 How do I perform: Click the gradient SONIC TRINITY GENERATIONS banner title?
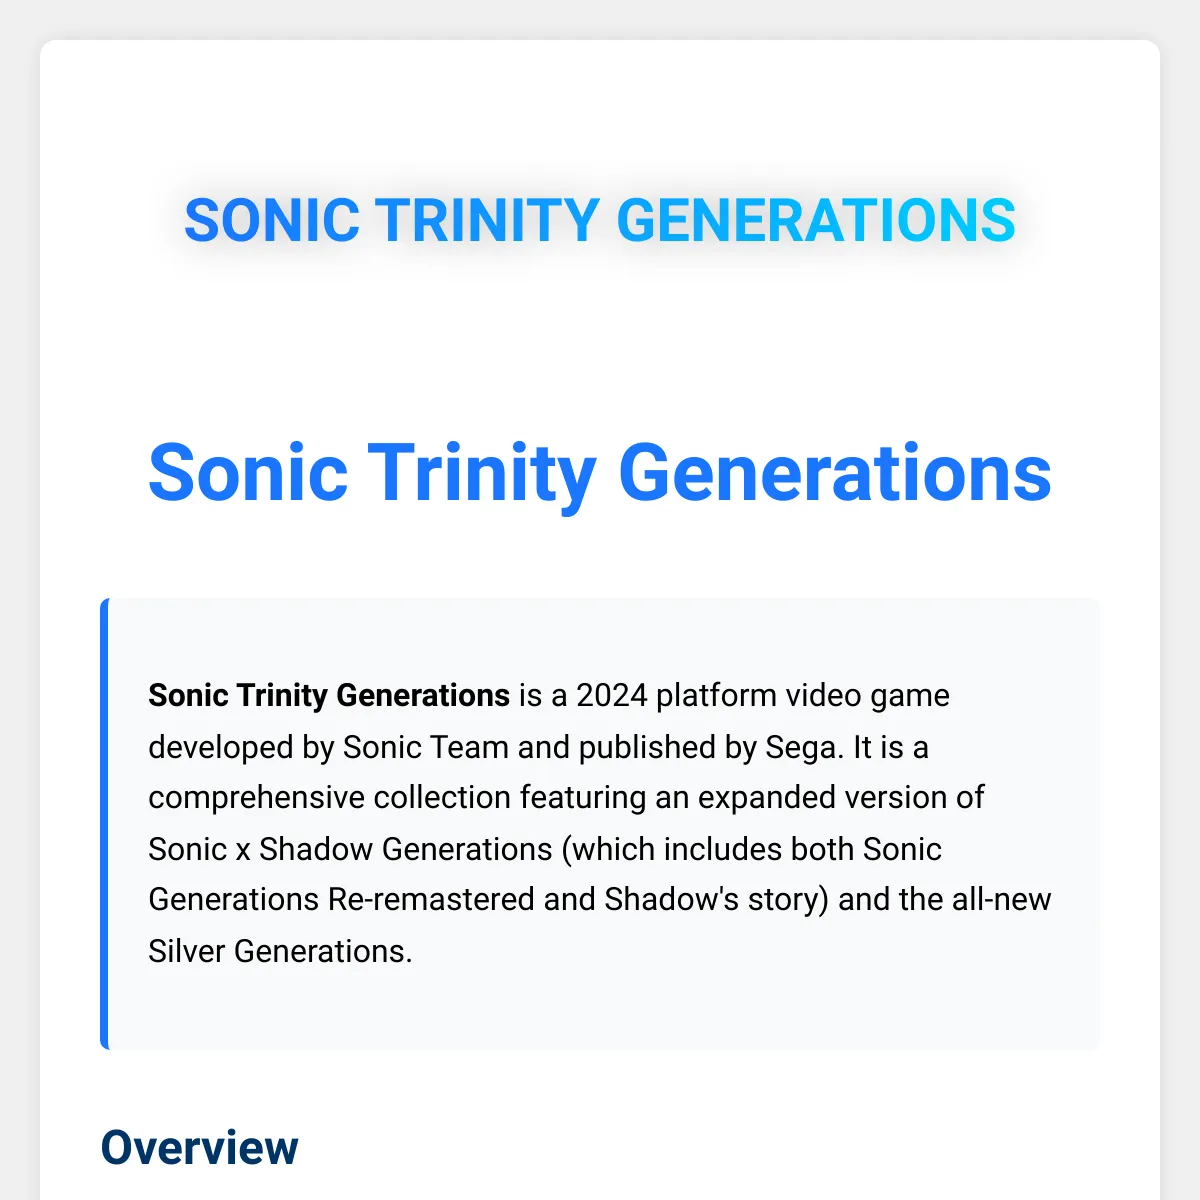click(600, 220)
